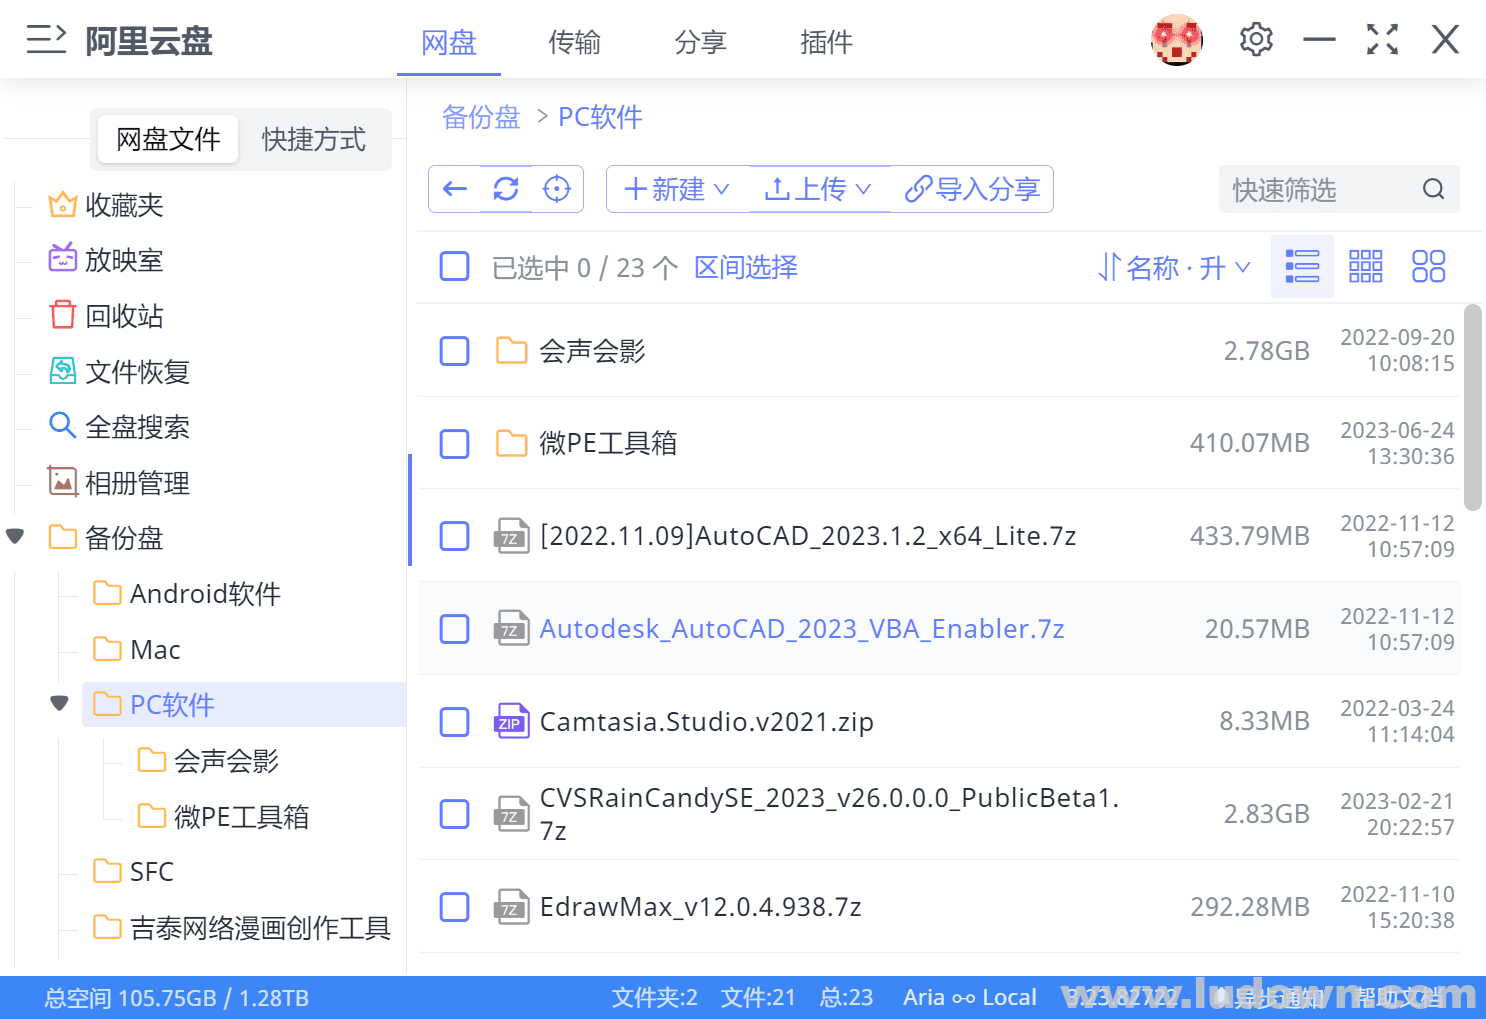Check the AutoCAD_2023.1.2 Lite file

(x=455, y=536)
